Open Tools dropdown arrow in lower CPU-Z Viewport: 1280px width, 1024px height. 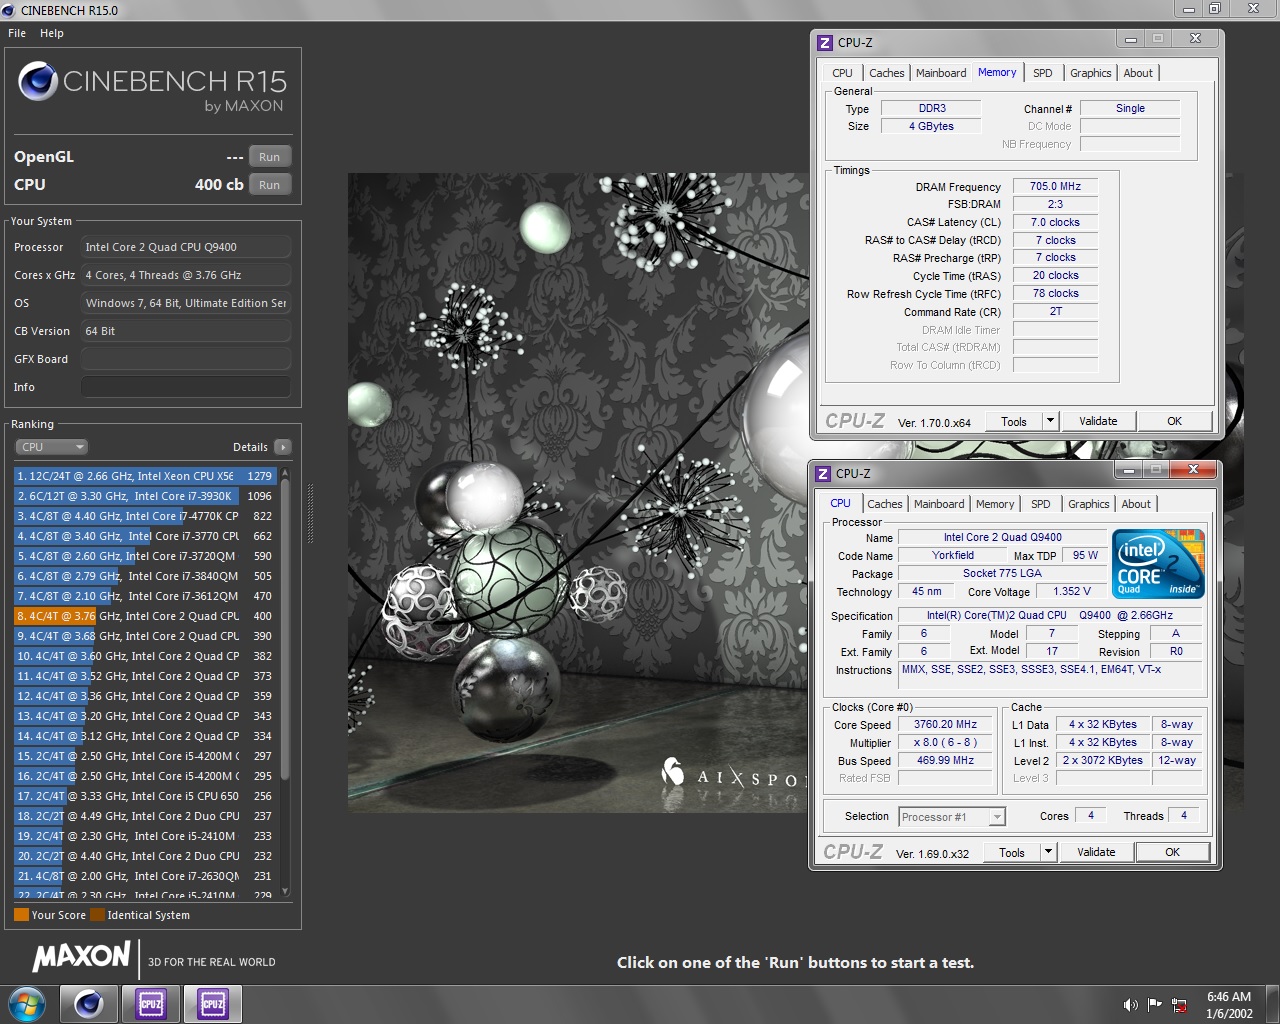[1048, 853]
